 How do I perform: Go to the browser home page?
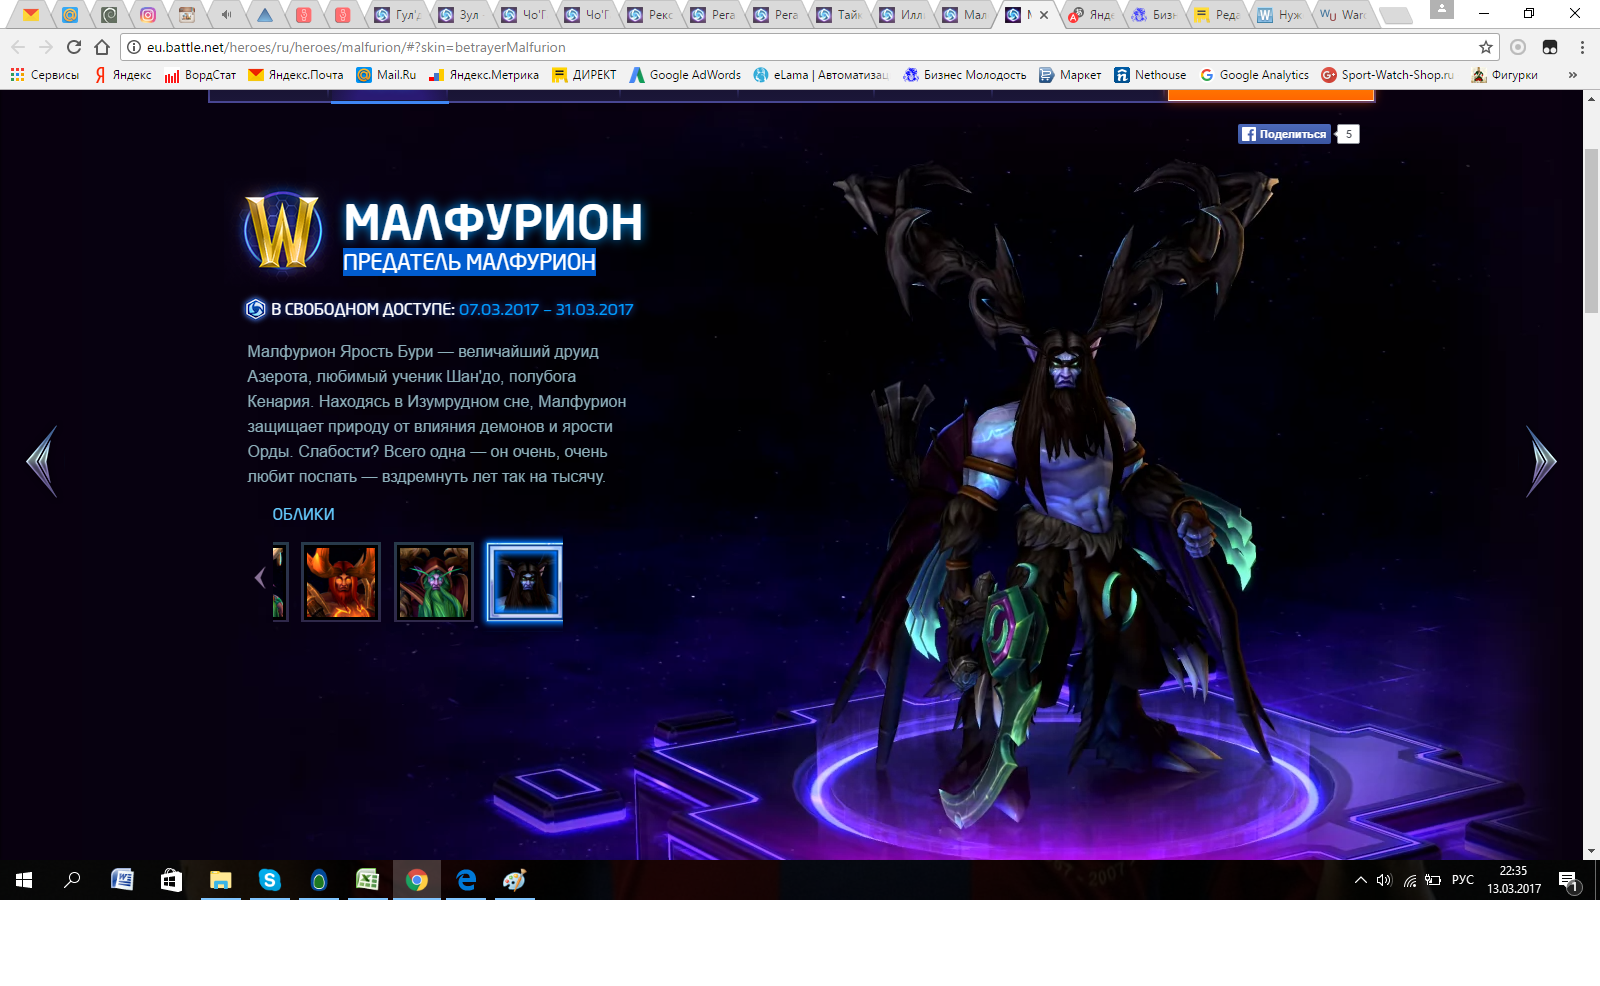[x=102, y=47]
